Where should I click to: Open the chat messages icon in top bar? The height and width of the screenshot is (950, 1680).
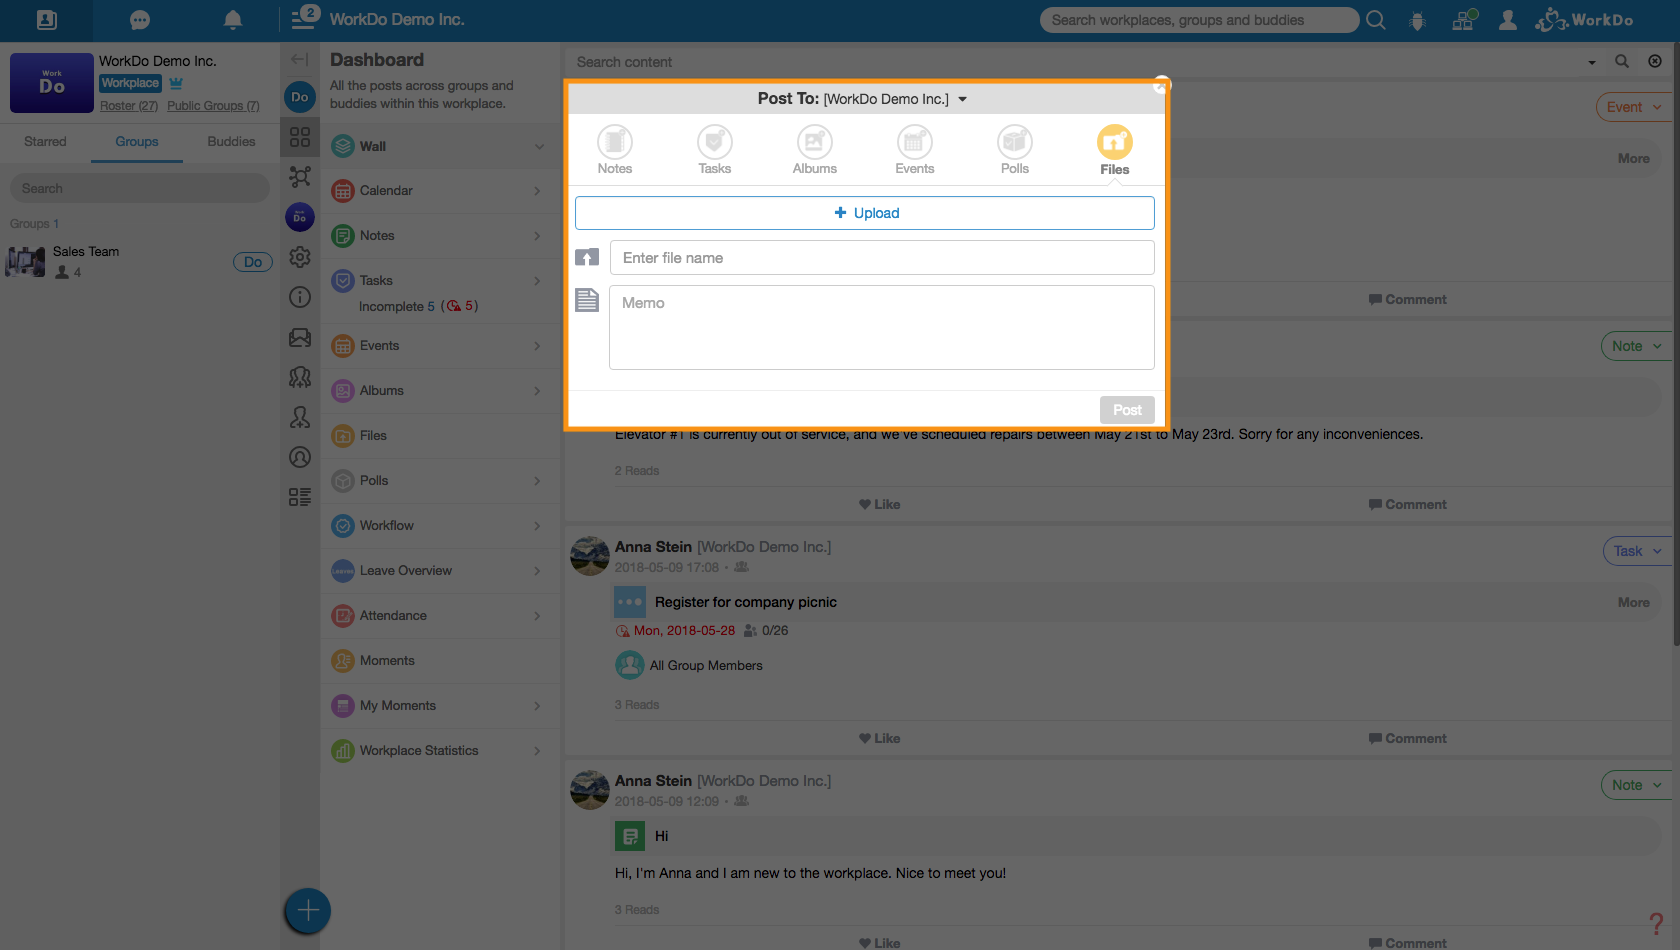tap(140, 20)
